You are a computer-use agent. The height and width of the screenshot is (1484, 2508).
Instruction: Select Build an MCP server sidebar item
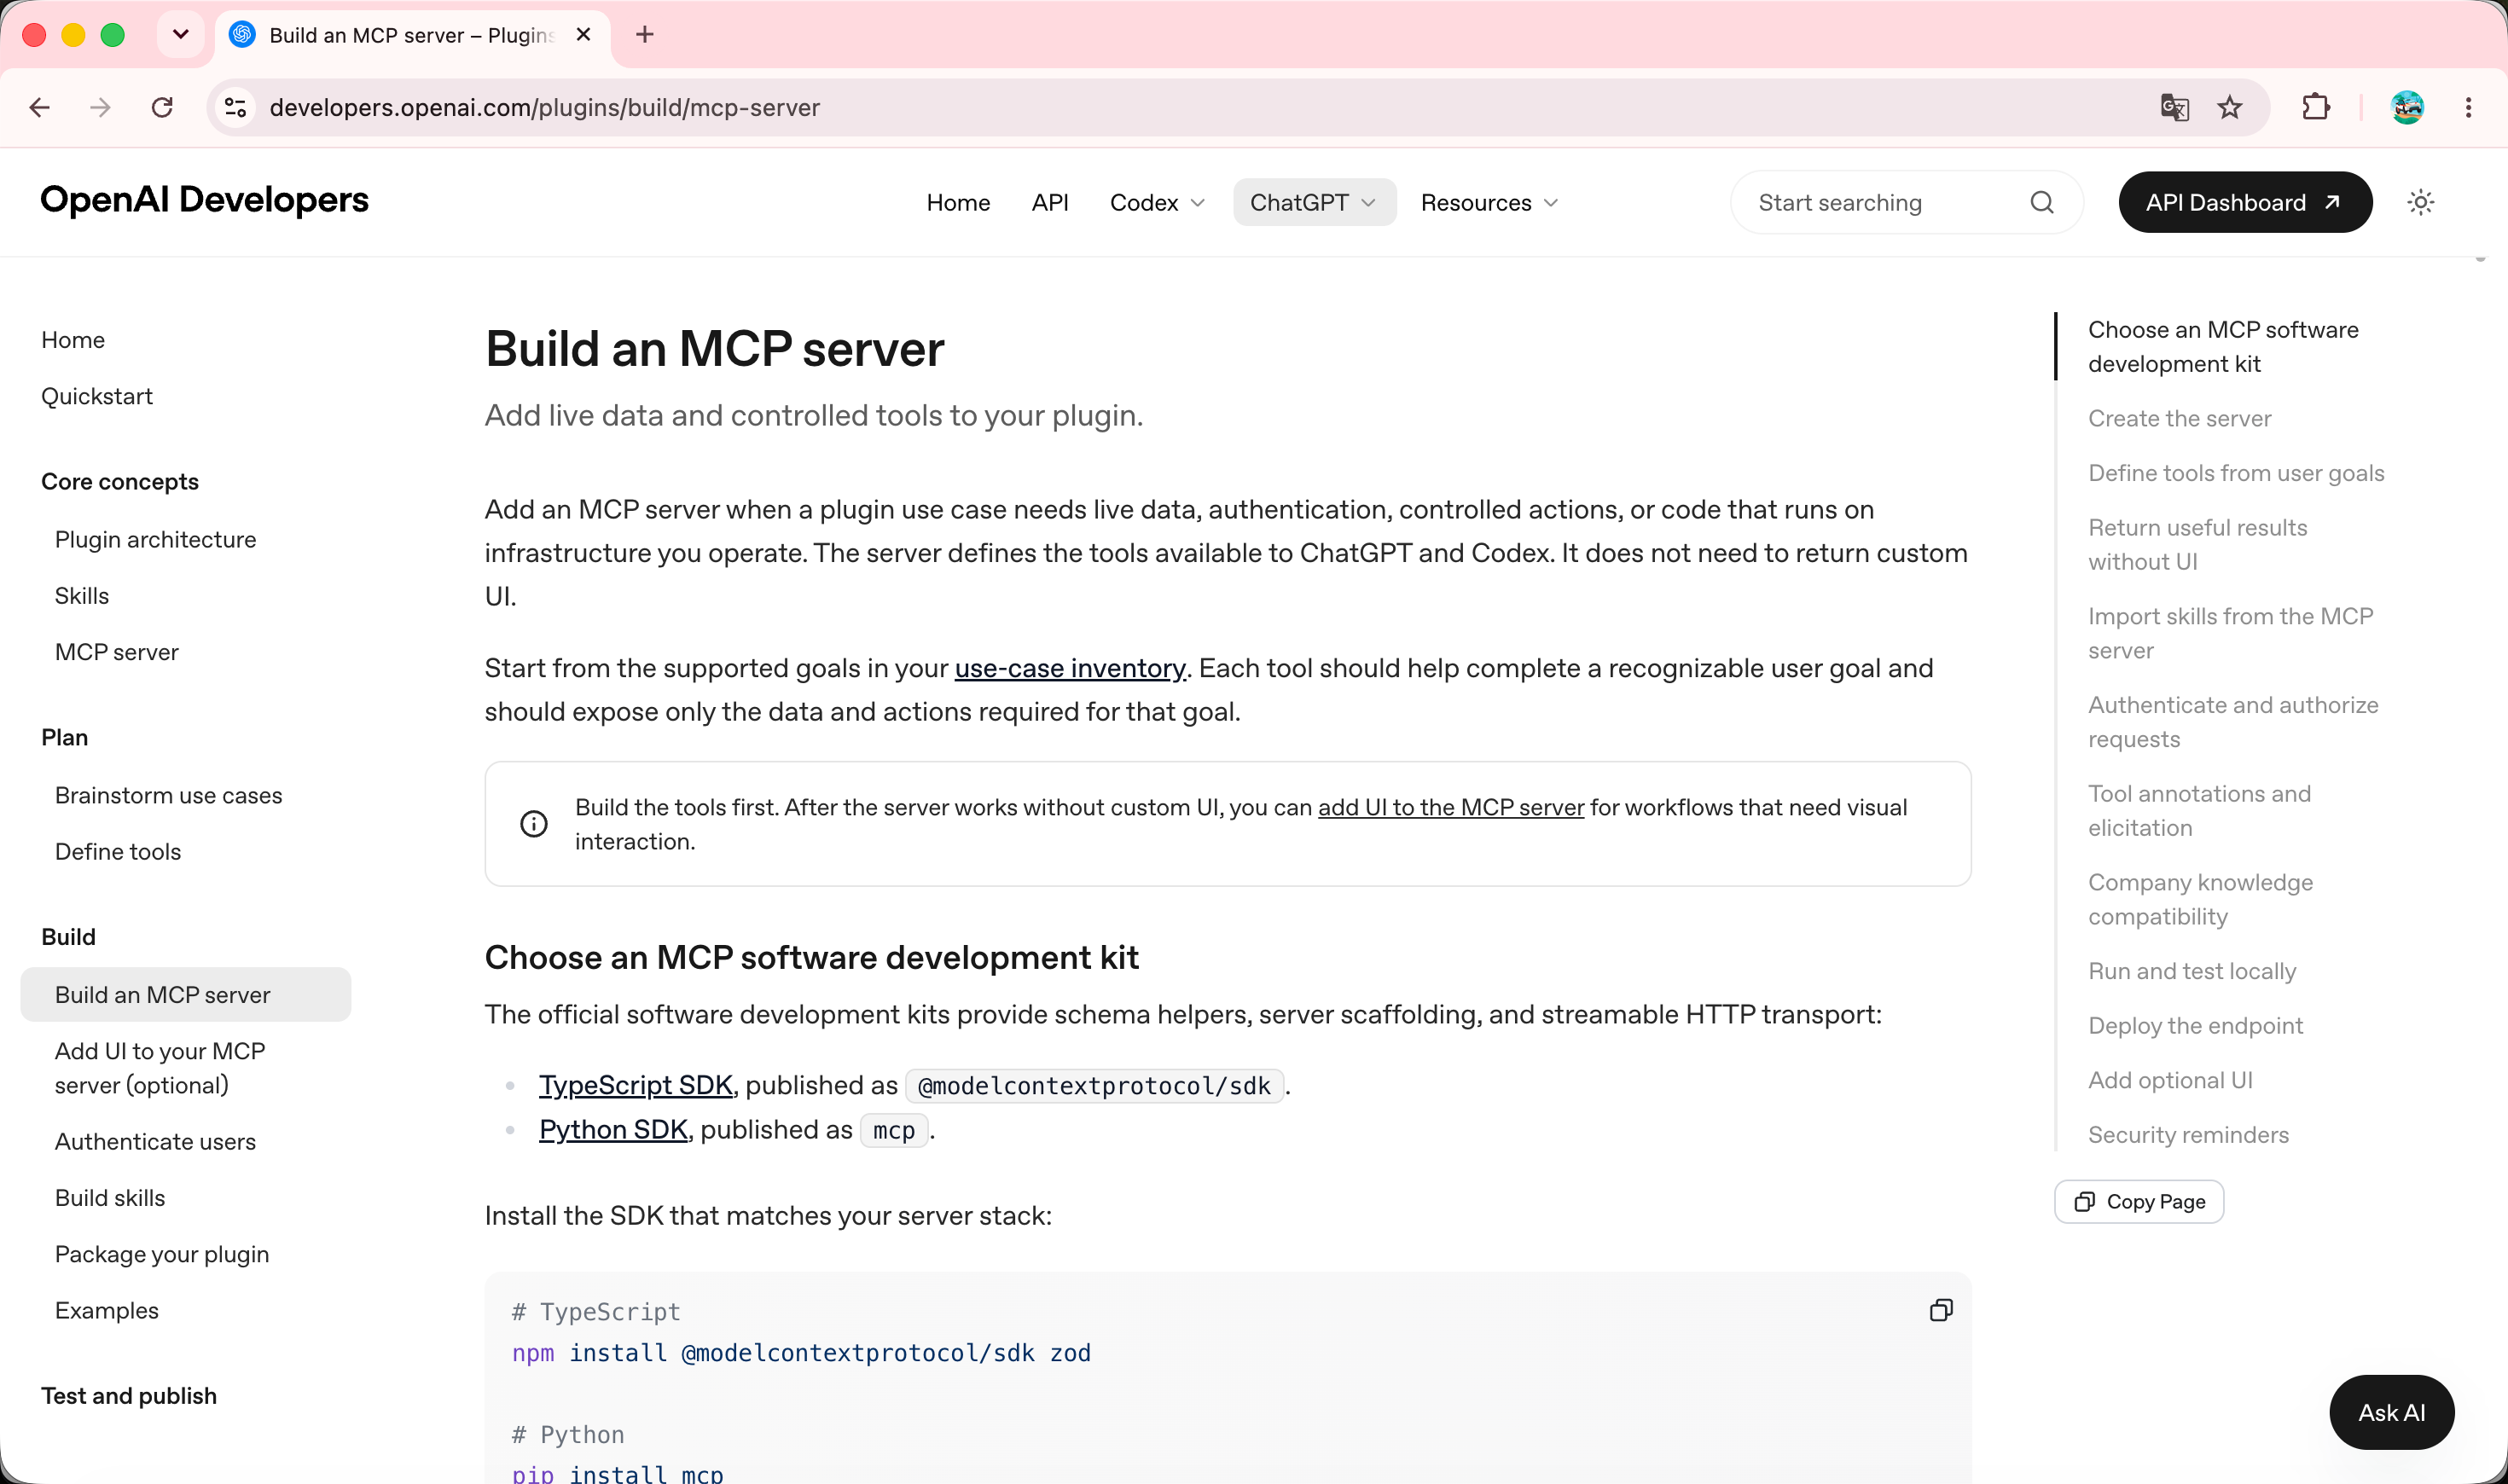tap(186, 995)
